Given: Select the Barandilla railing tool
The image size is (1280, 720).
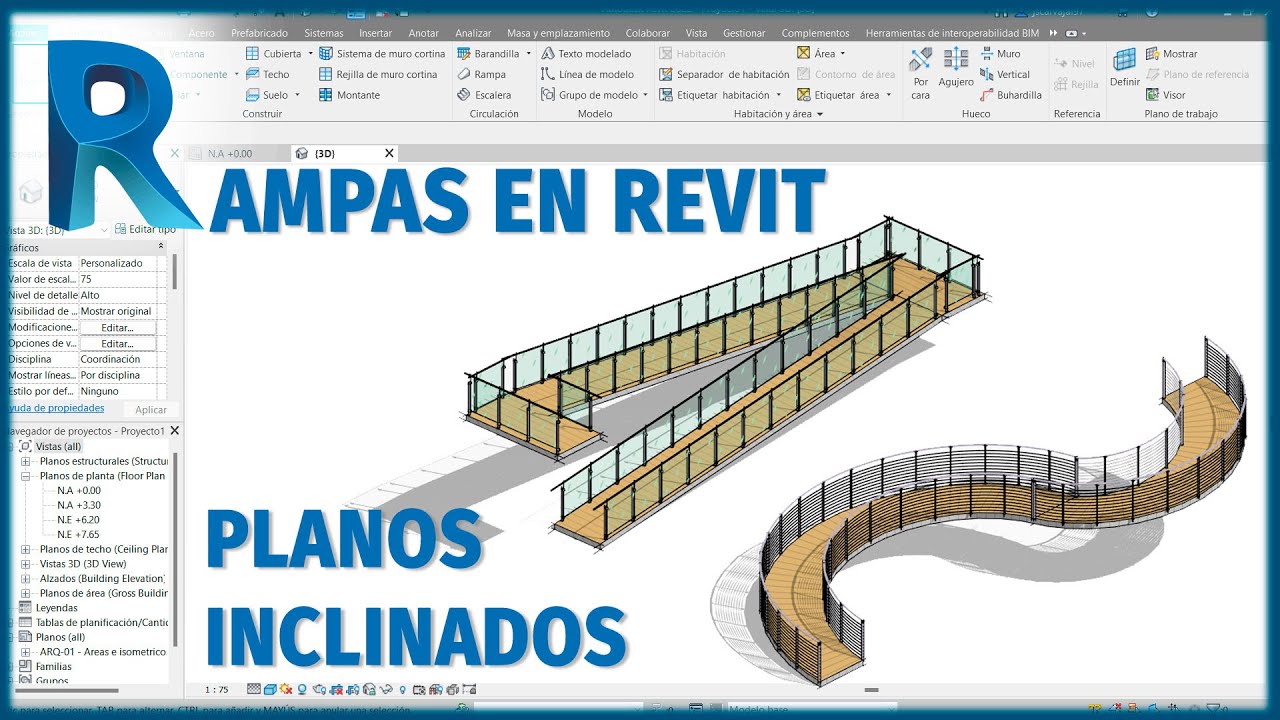Looking at the screenshot, I should tap(488, 54).
